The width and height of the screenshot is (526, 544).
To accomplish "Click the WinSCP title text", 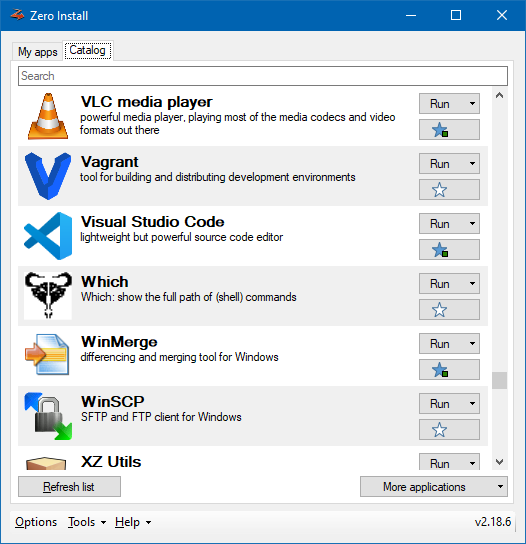I will coord(112,402).
